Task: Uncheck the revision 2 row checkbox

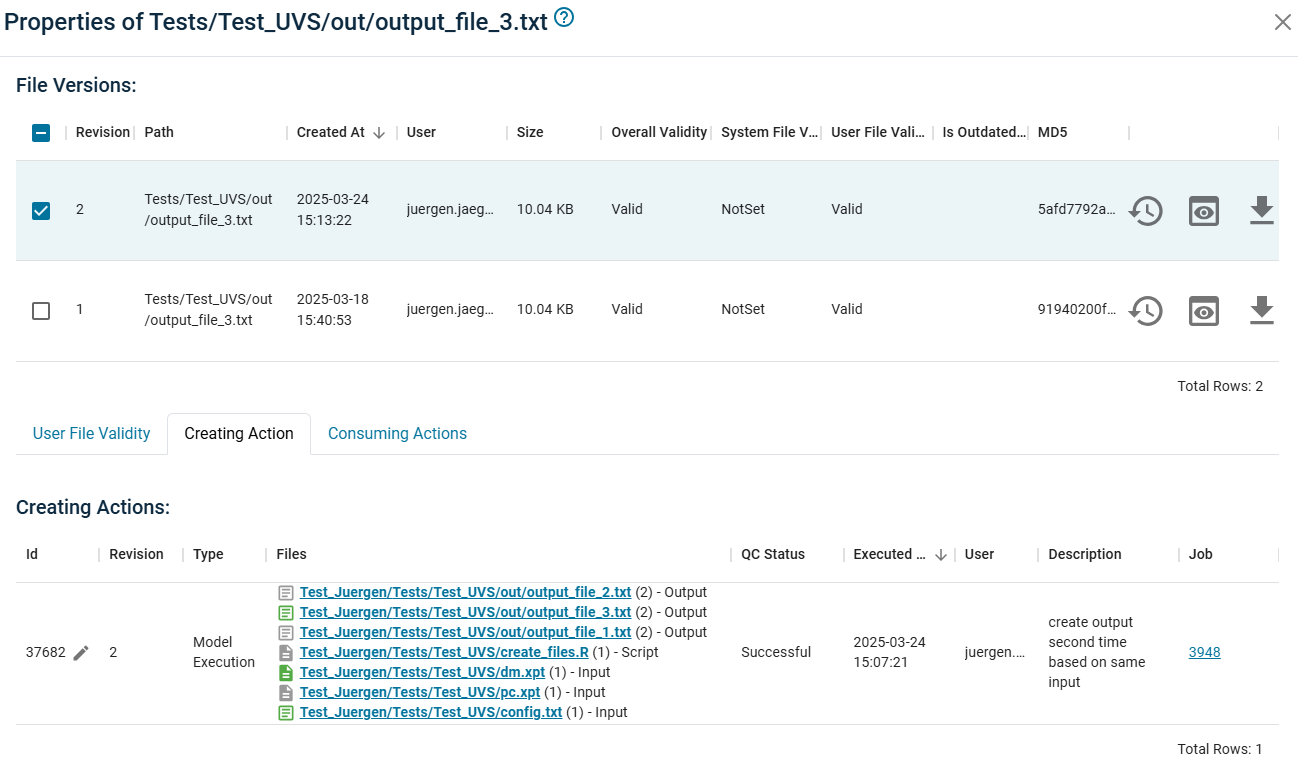Action: (x=41, y=211)
